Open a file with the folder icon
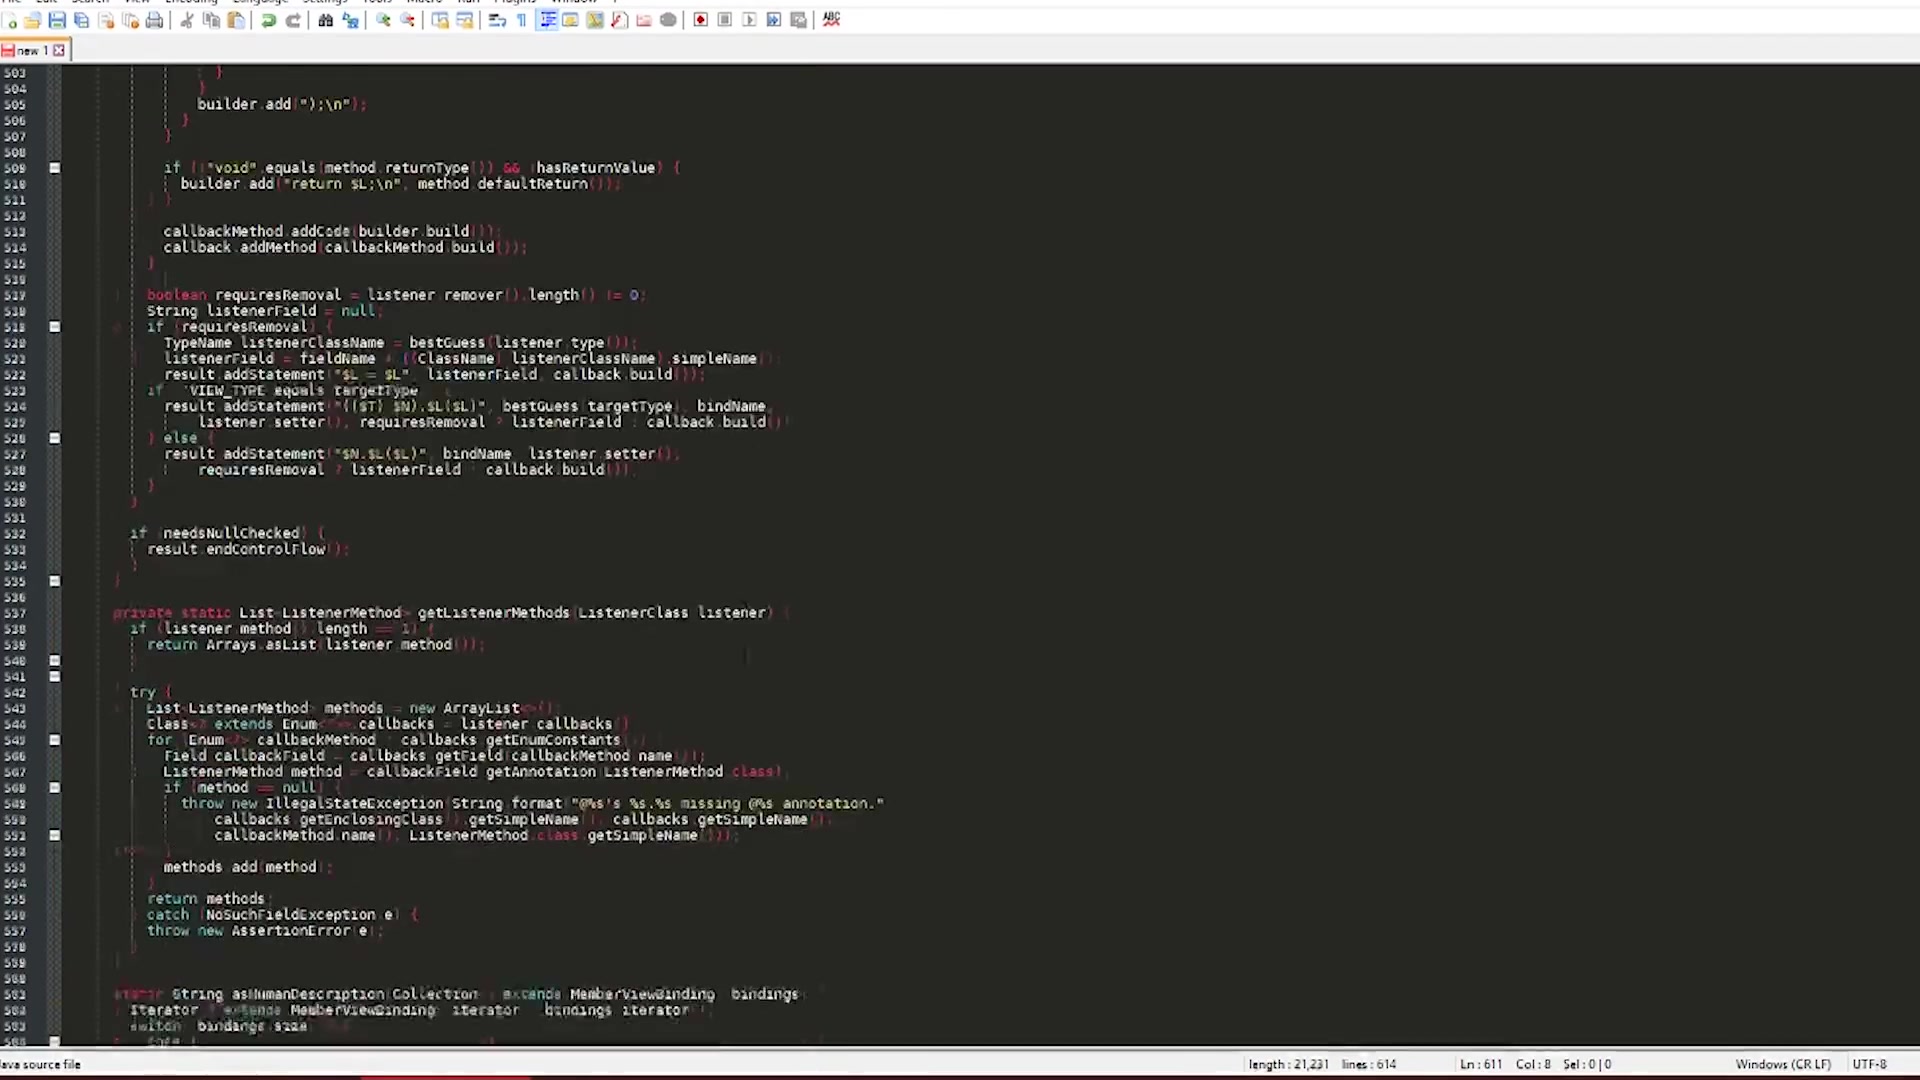 33,20
